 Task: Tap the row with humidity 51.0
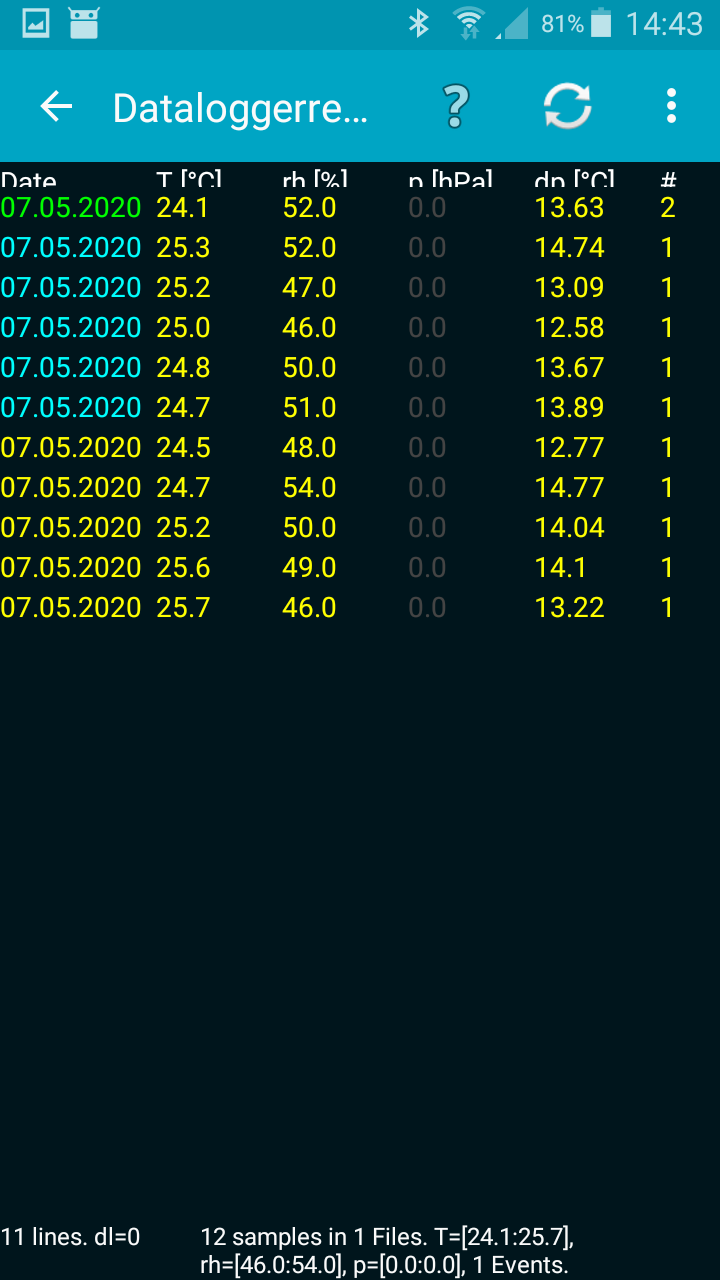tap(340, 408)
